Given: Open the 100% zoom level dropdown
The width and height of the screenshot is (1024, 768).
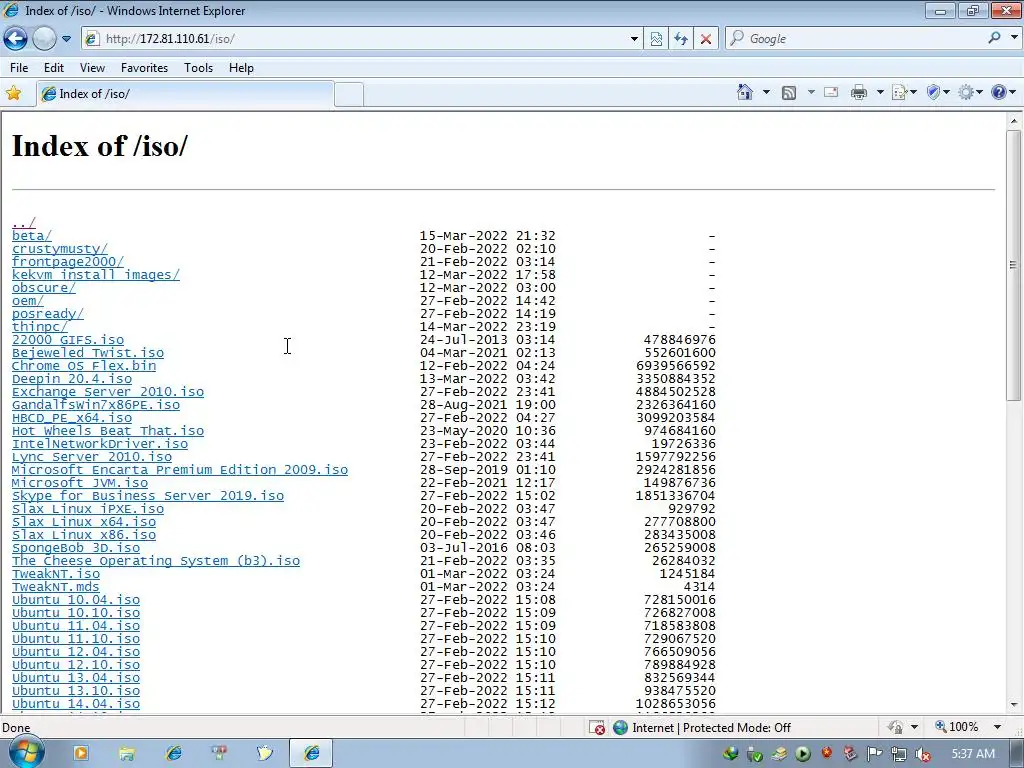Looking at the screenshot, I should click(x=997, y=727).
